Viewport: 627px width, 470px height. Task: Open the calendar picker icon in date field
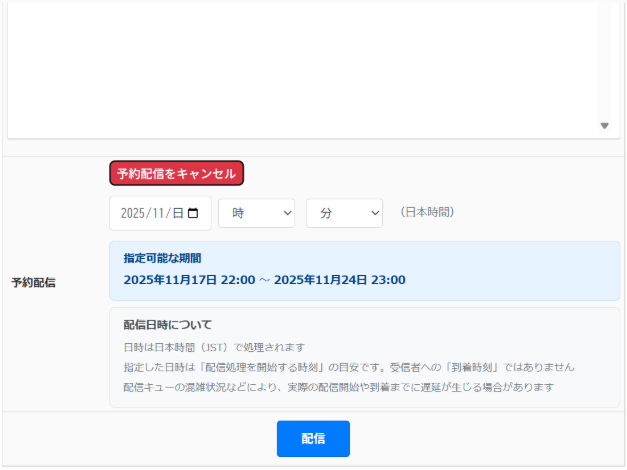(x=193, y=213)
